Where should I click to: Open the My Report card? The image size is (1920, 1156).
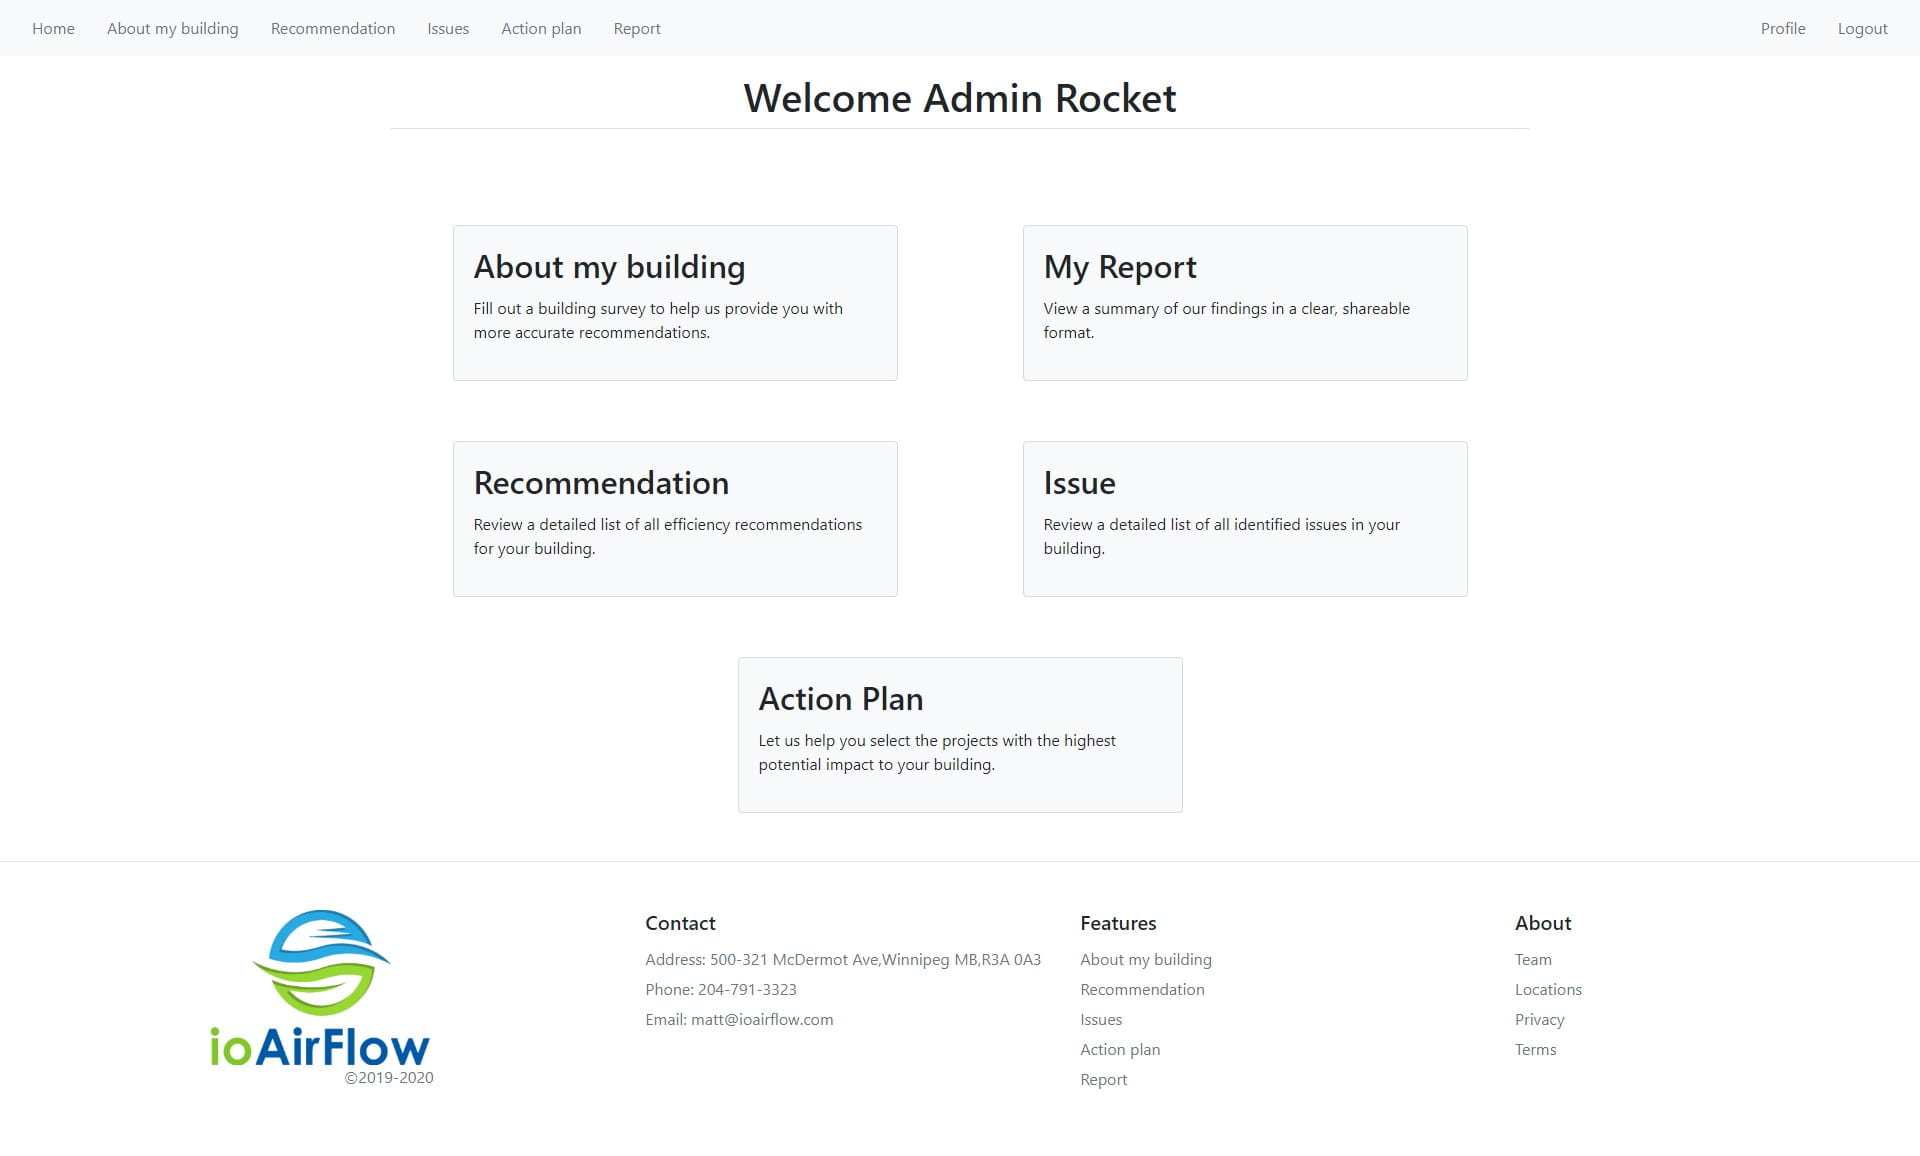[1244, 302]
